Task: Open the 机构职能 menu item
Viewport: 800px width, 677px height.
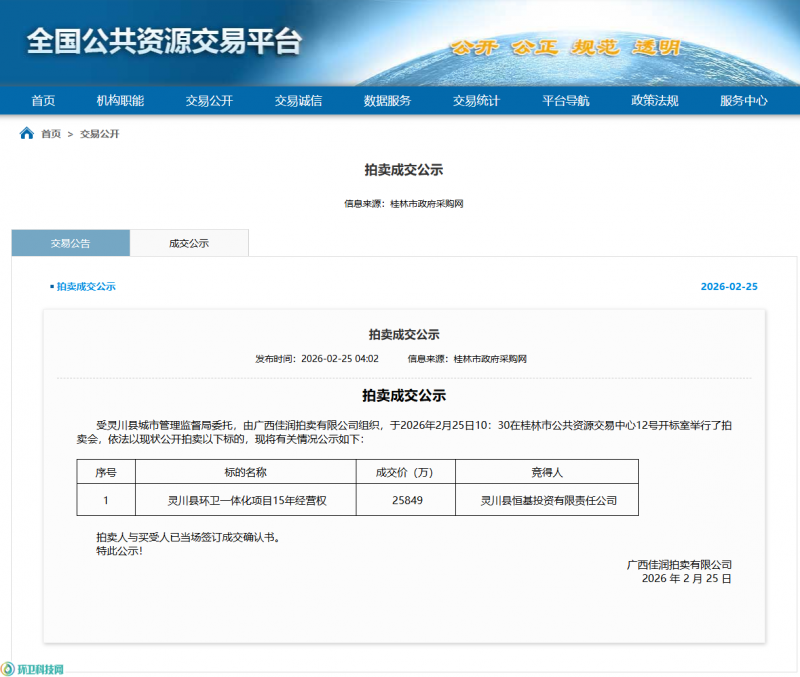Action: 120,101
